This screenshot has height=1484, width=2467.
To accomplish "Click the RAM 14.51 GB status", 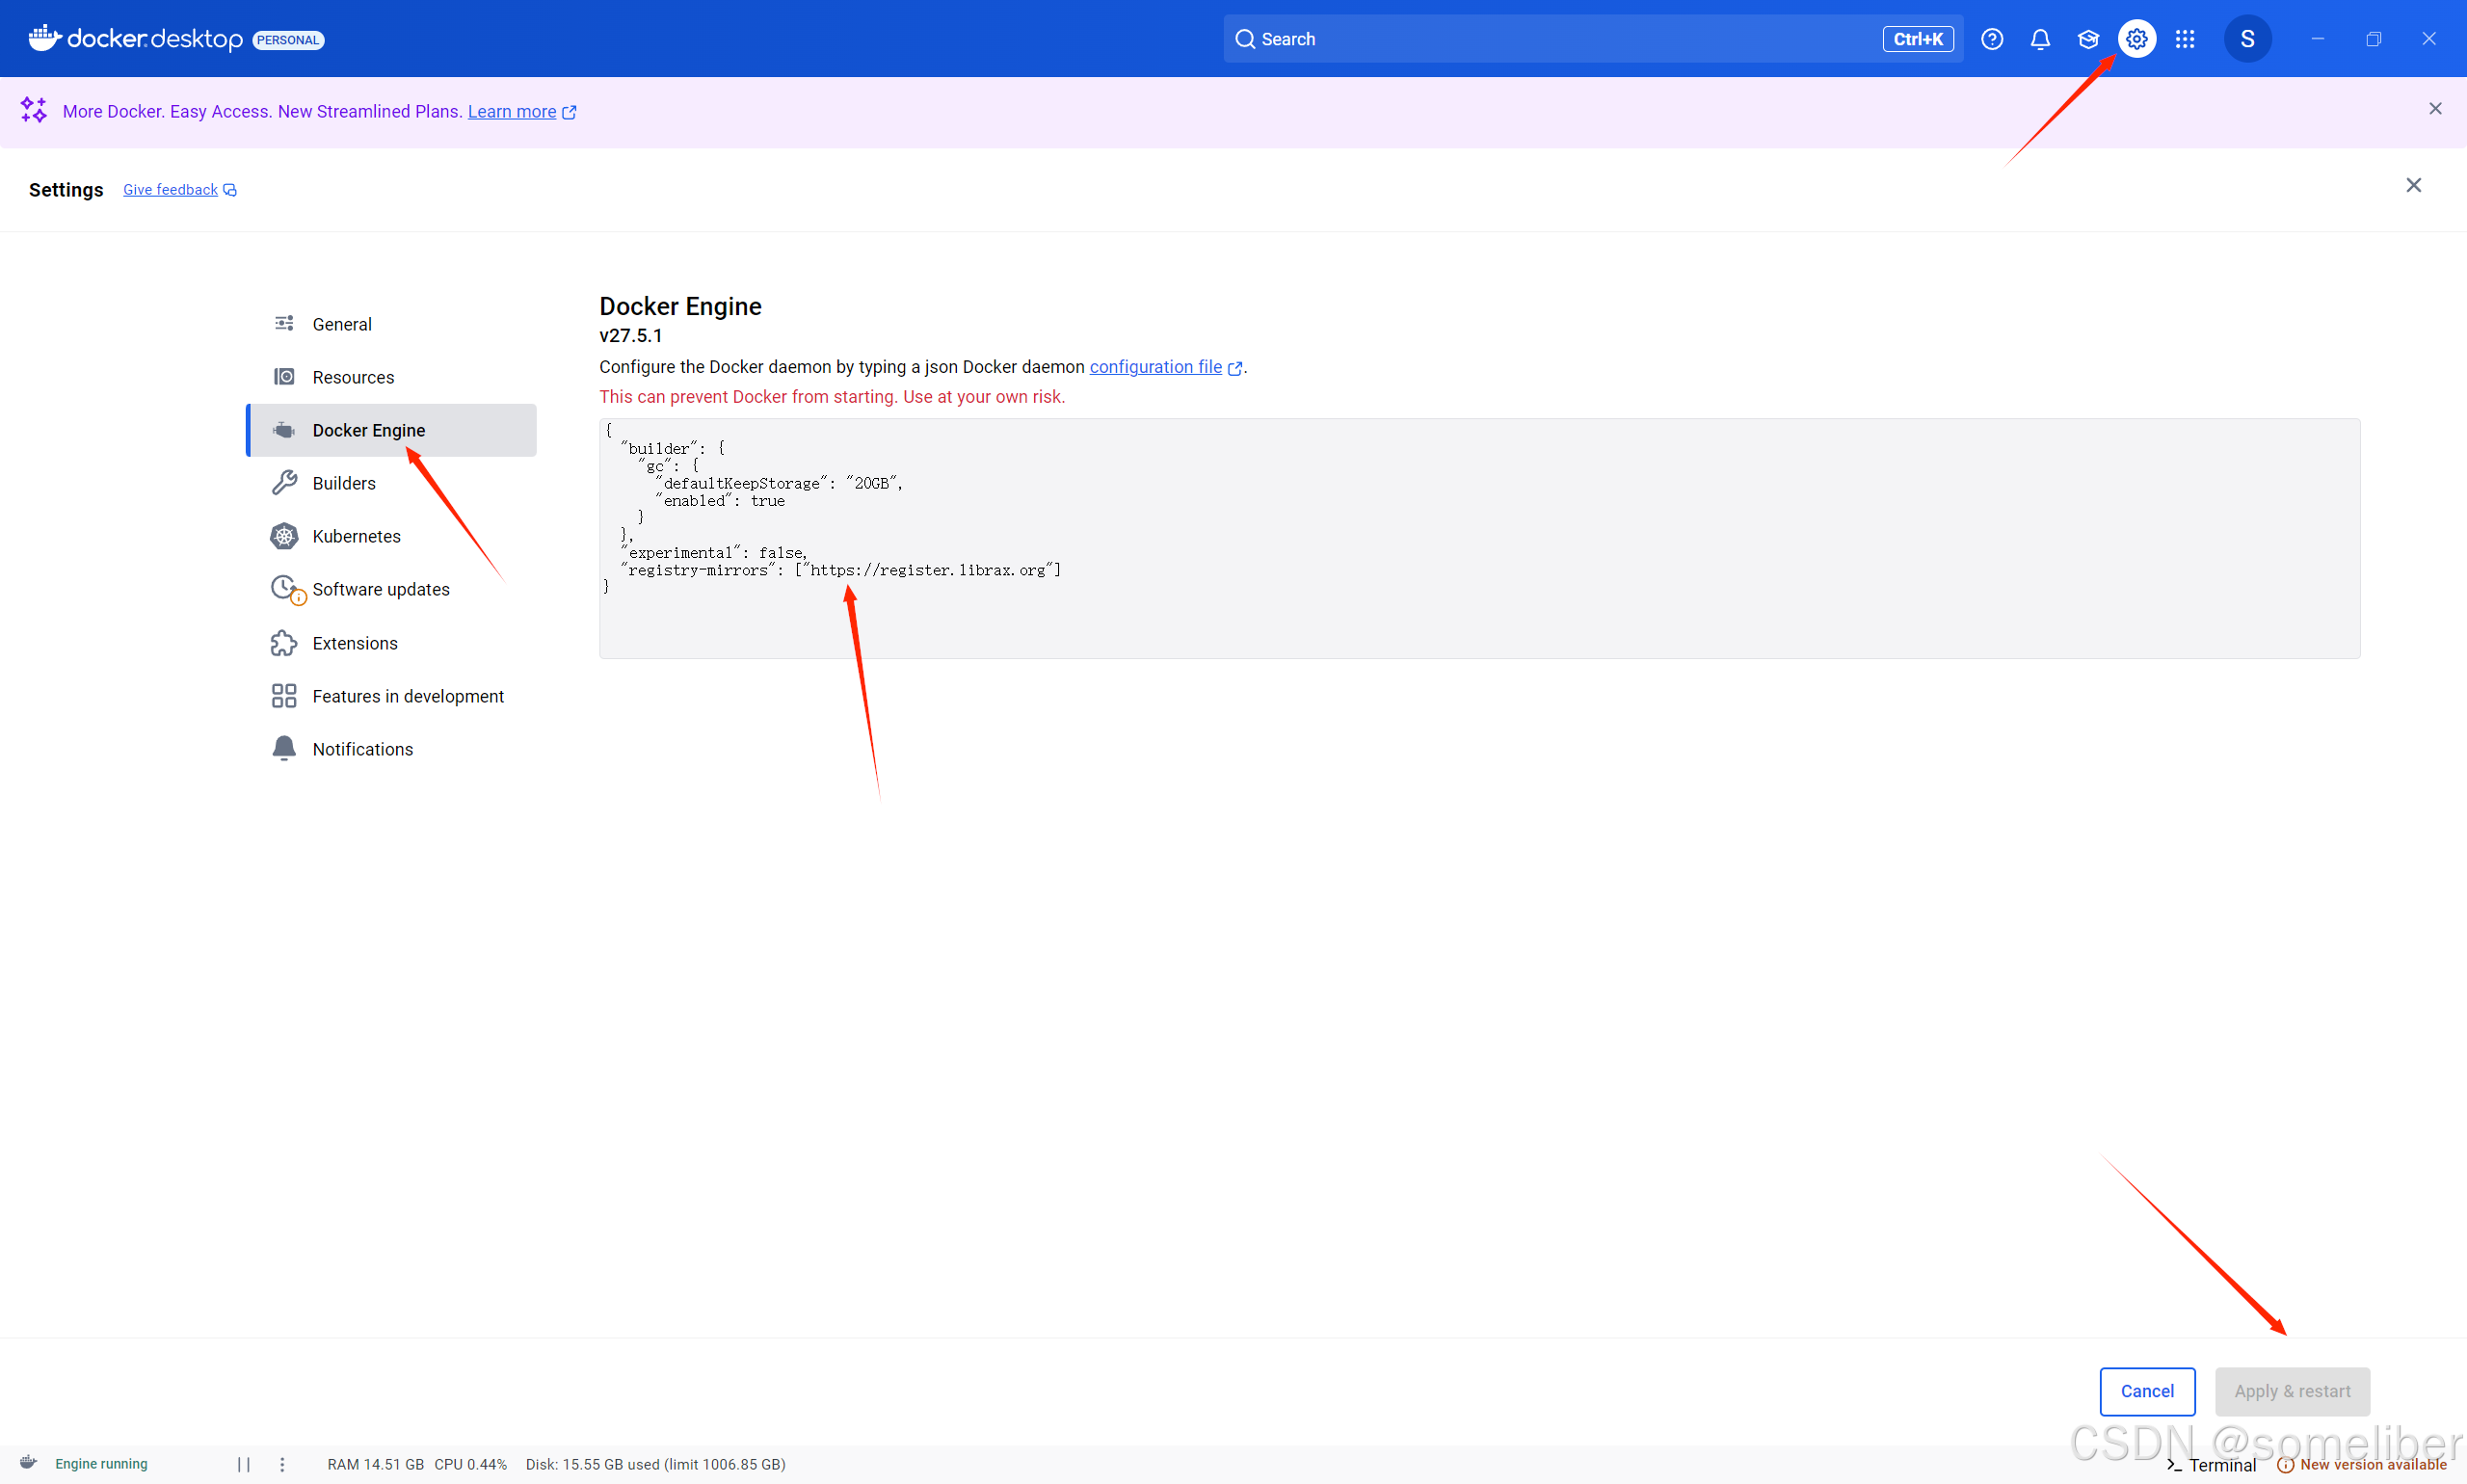I will pos(375,1464).
